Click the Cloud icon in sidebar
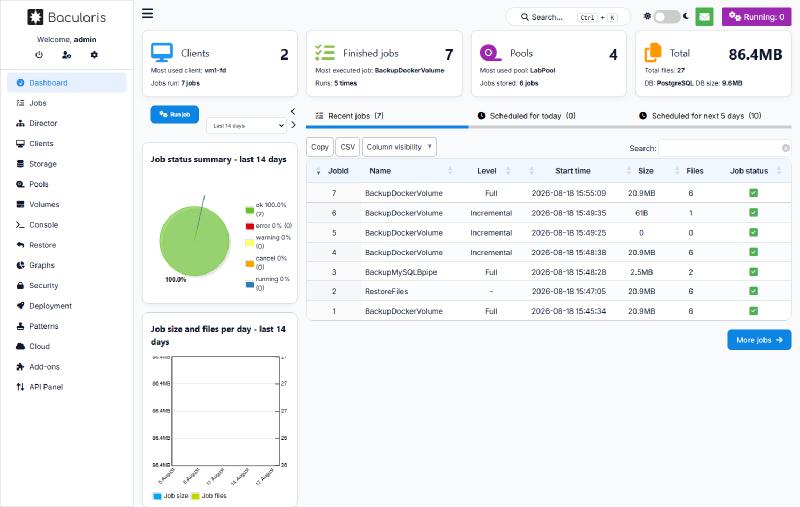This screenshot has height=507, width=800. tap(20, 346)
